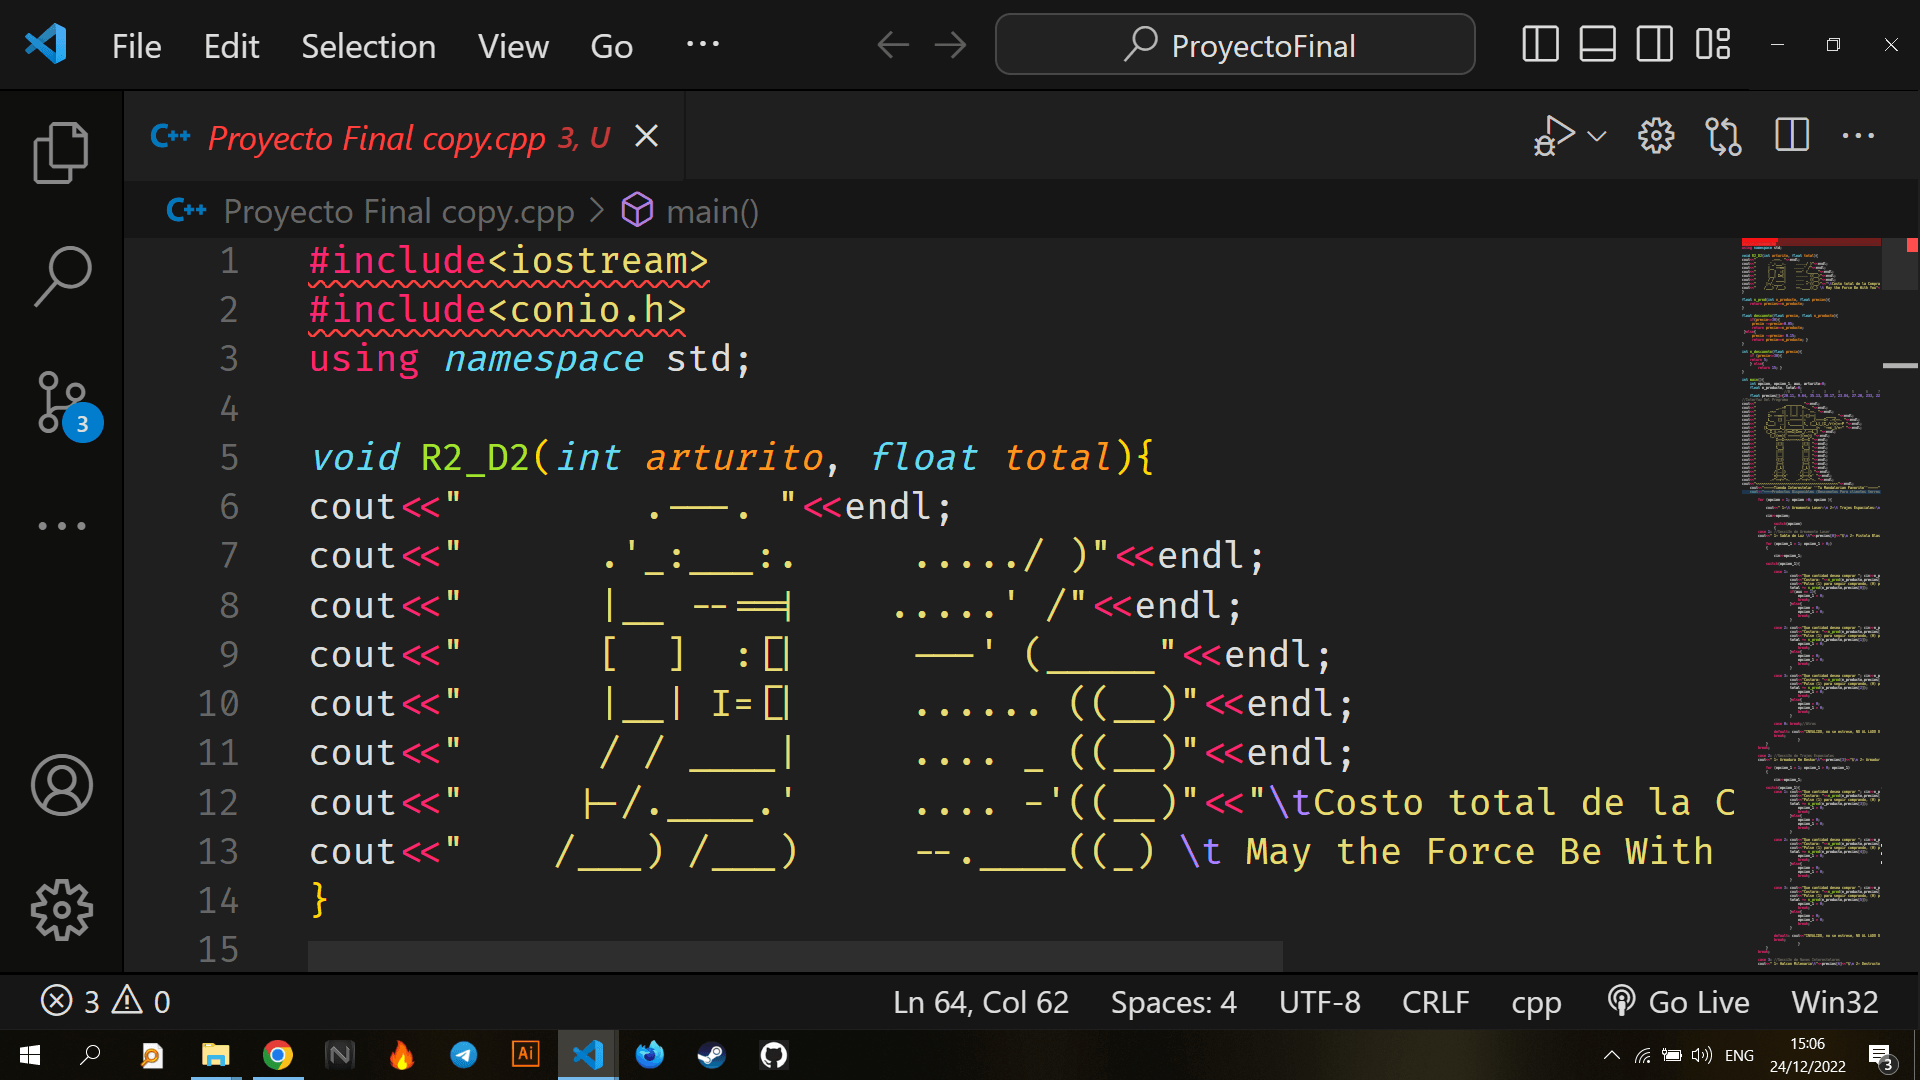Close the Proyecto Final copy.cpp tab
The height and width of the screenshot is (1080, 1920).
647,136
